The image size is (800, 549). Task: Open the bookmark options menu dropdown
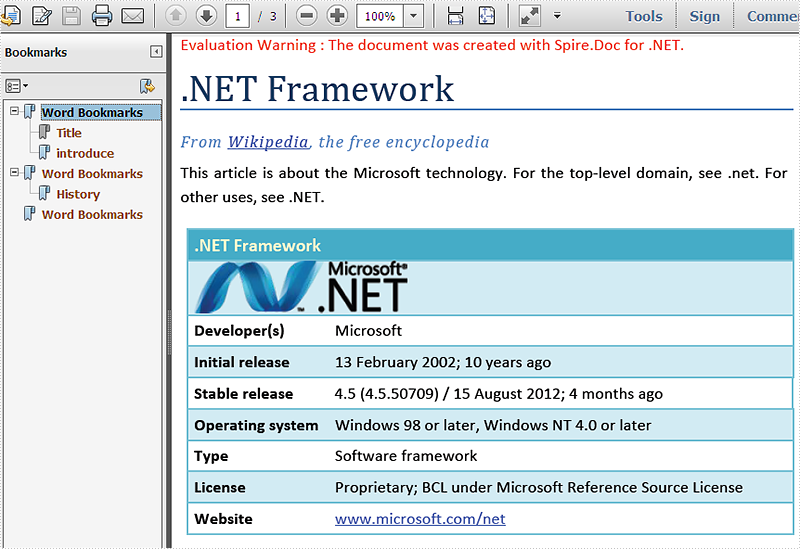coord(16,86)
